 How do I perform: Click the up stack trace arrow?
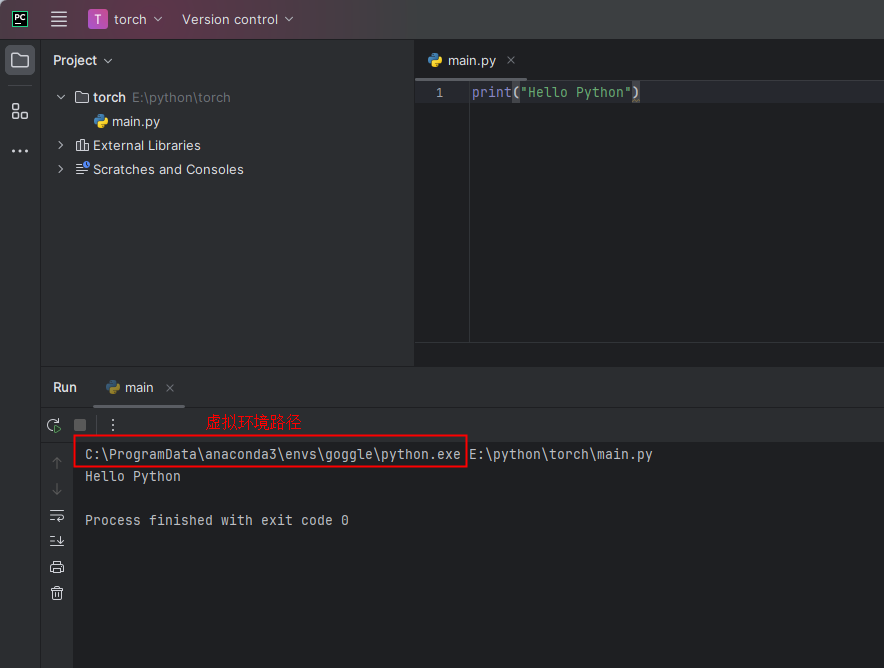(57, 463)
